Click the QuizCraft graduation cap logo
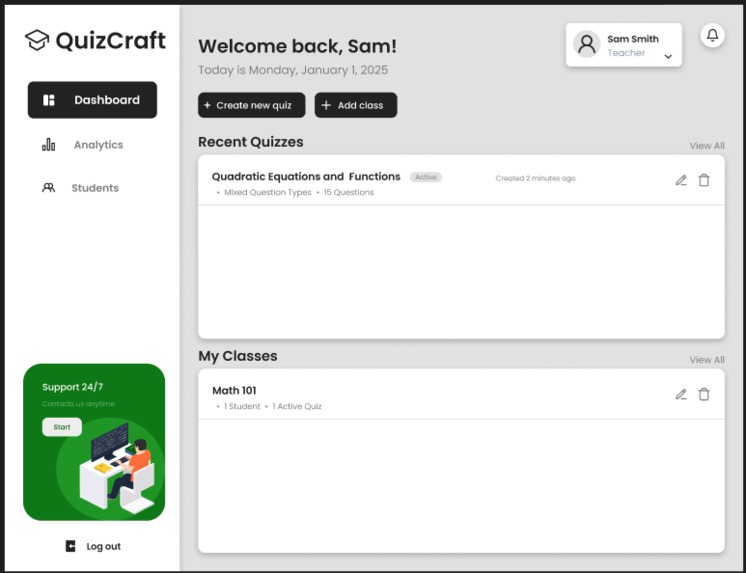 [x=37, y=40]
